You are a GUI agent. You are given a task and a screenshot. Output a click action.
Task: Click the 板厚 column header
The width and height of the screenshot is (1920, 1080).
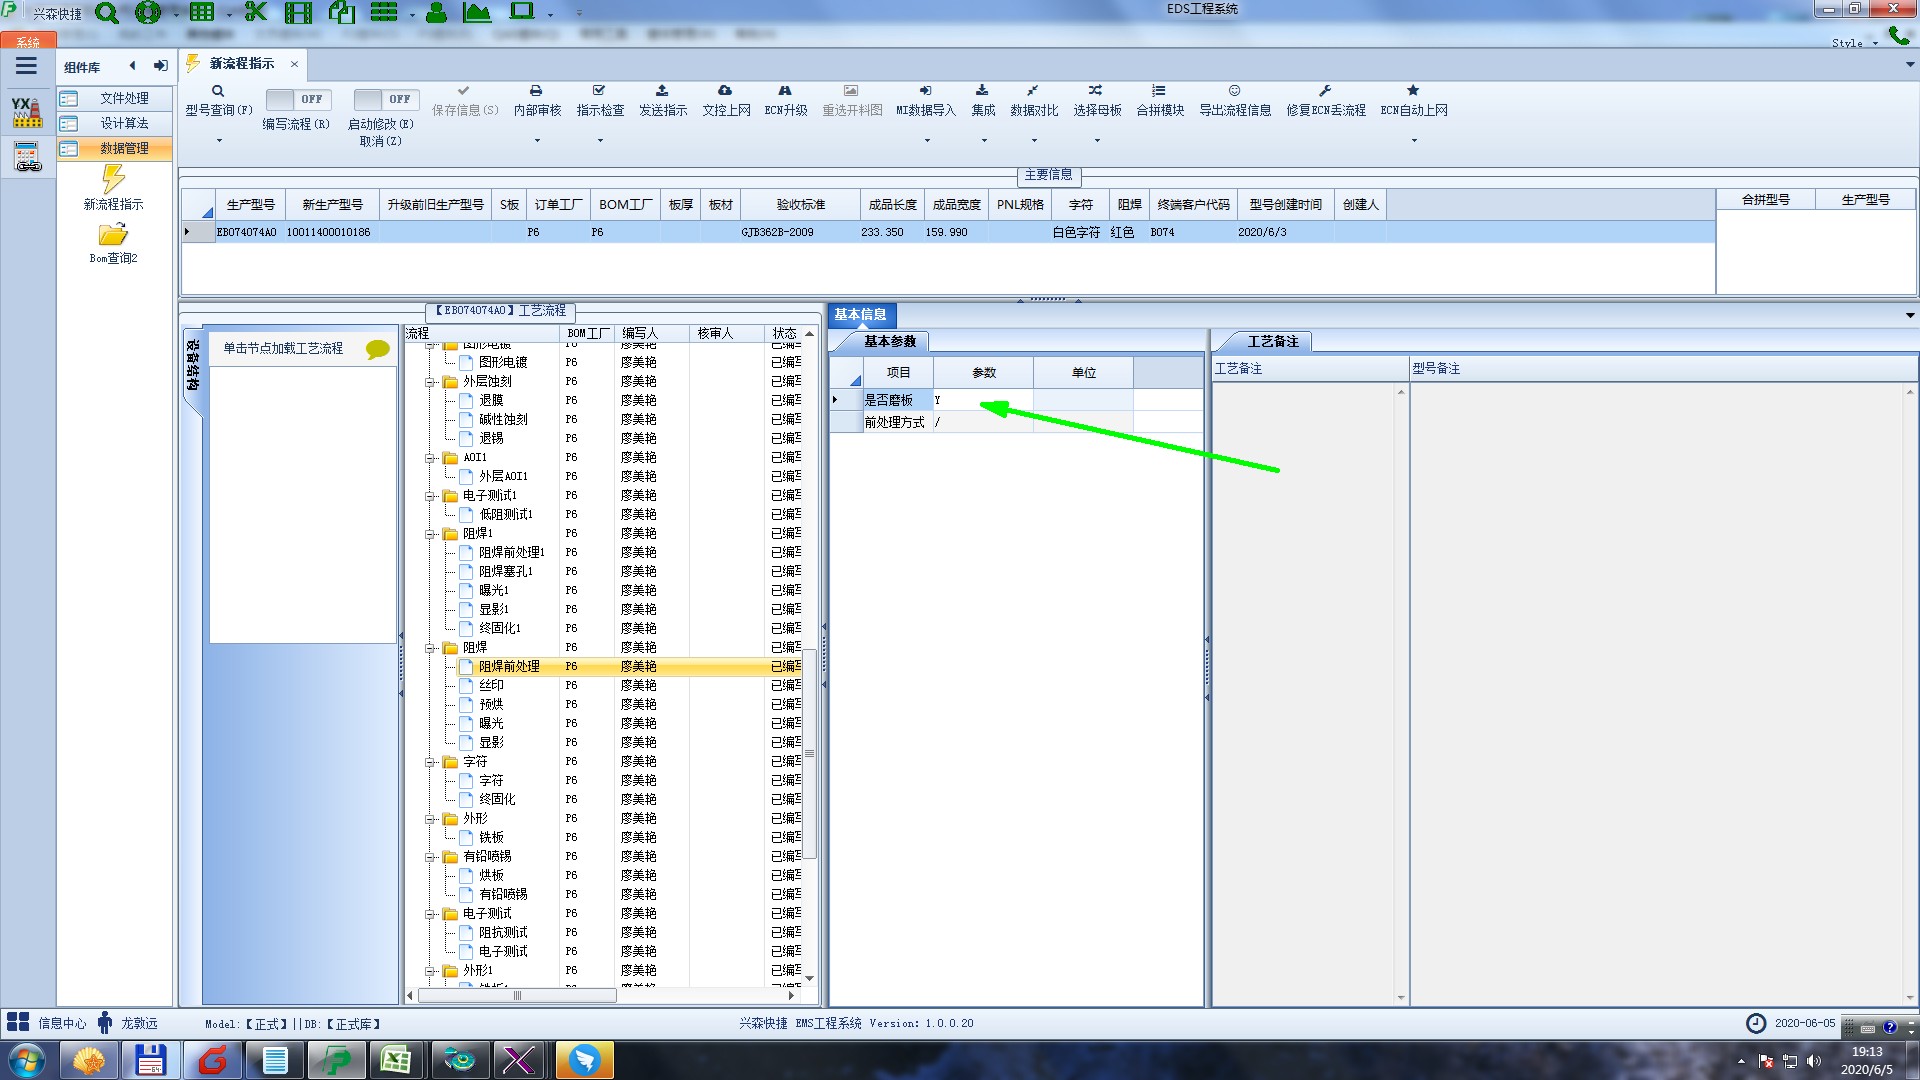coord(681,205)
